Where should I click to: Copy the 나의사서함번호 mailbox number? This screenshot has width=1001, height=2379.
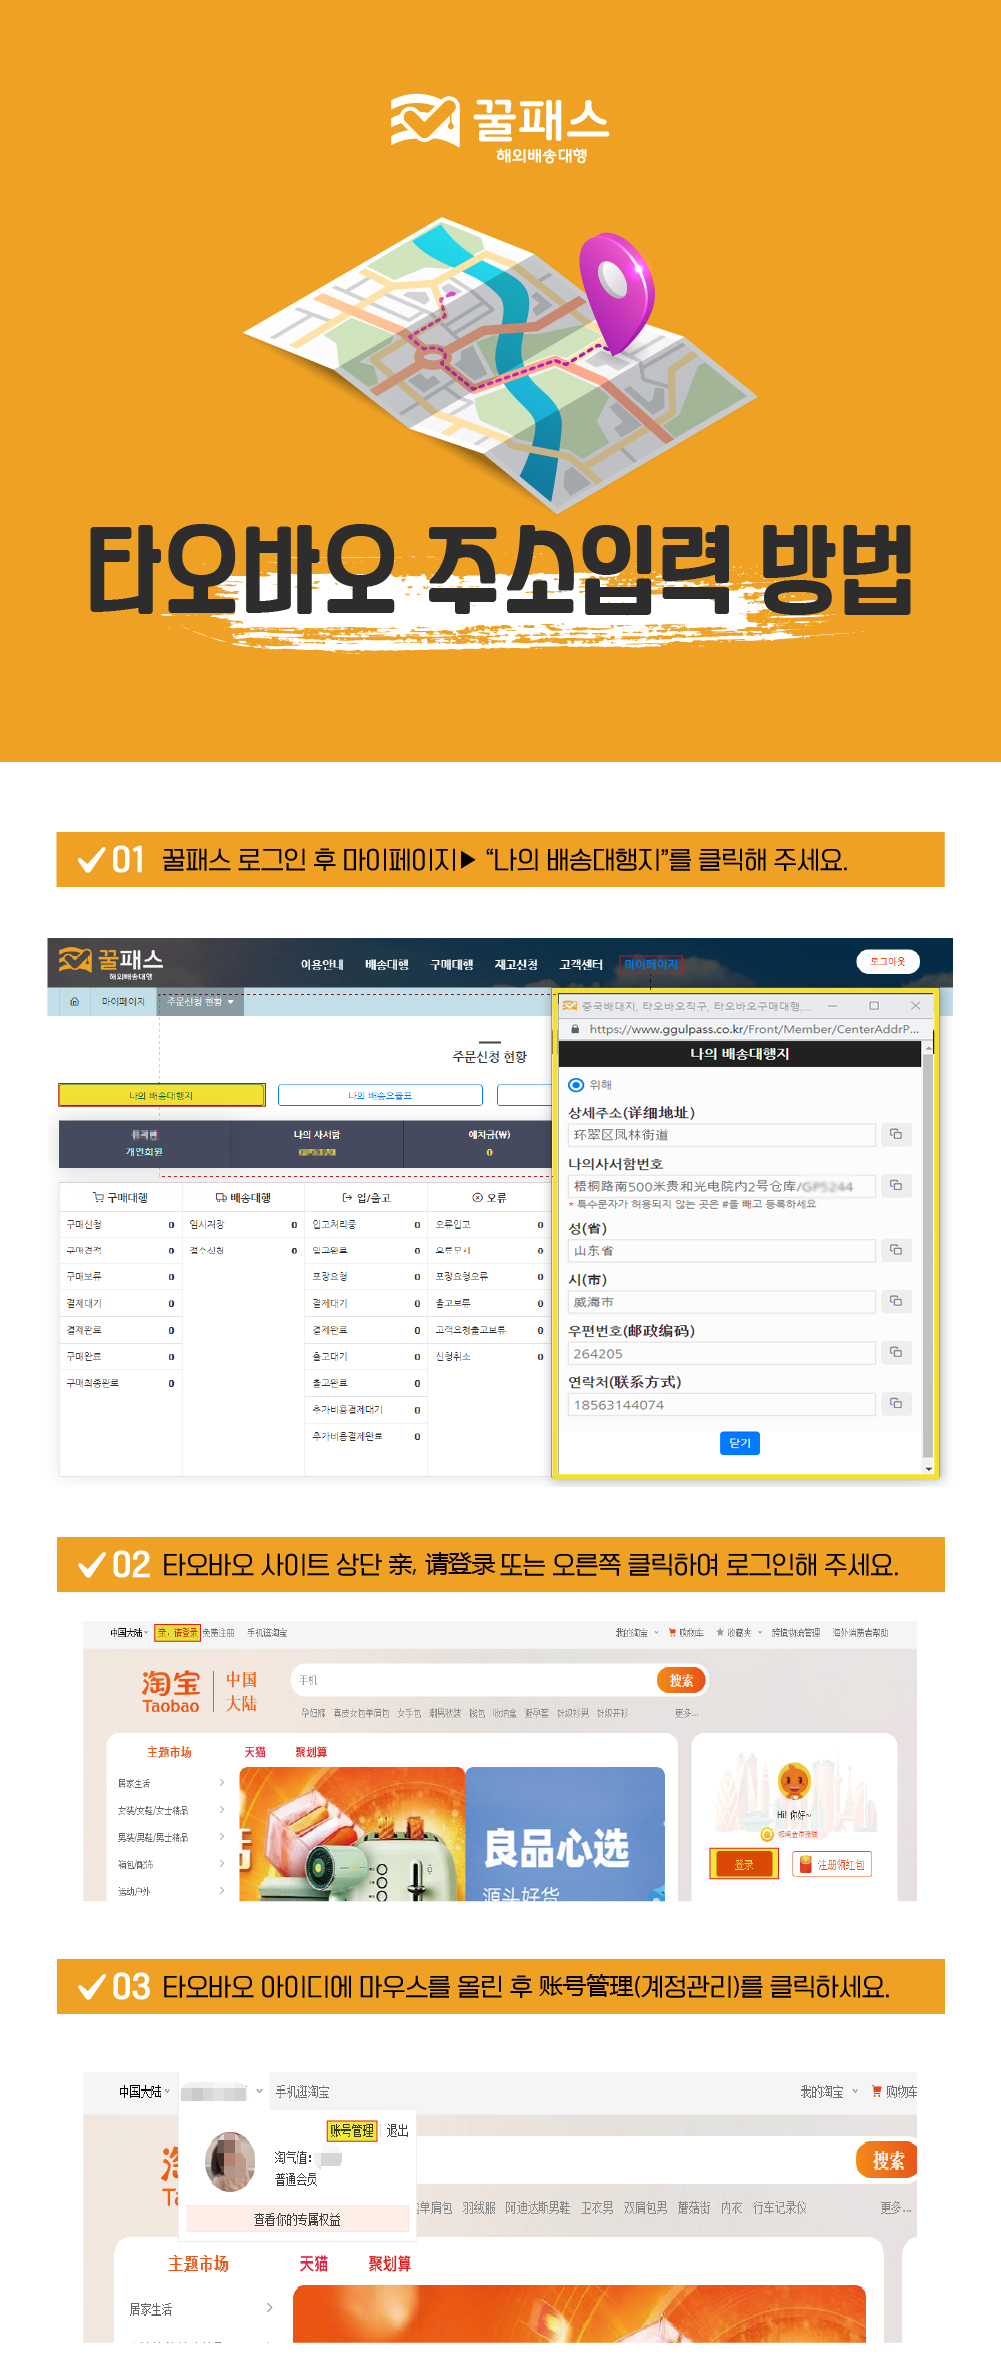click(x=896, y=1185)
